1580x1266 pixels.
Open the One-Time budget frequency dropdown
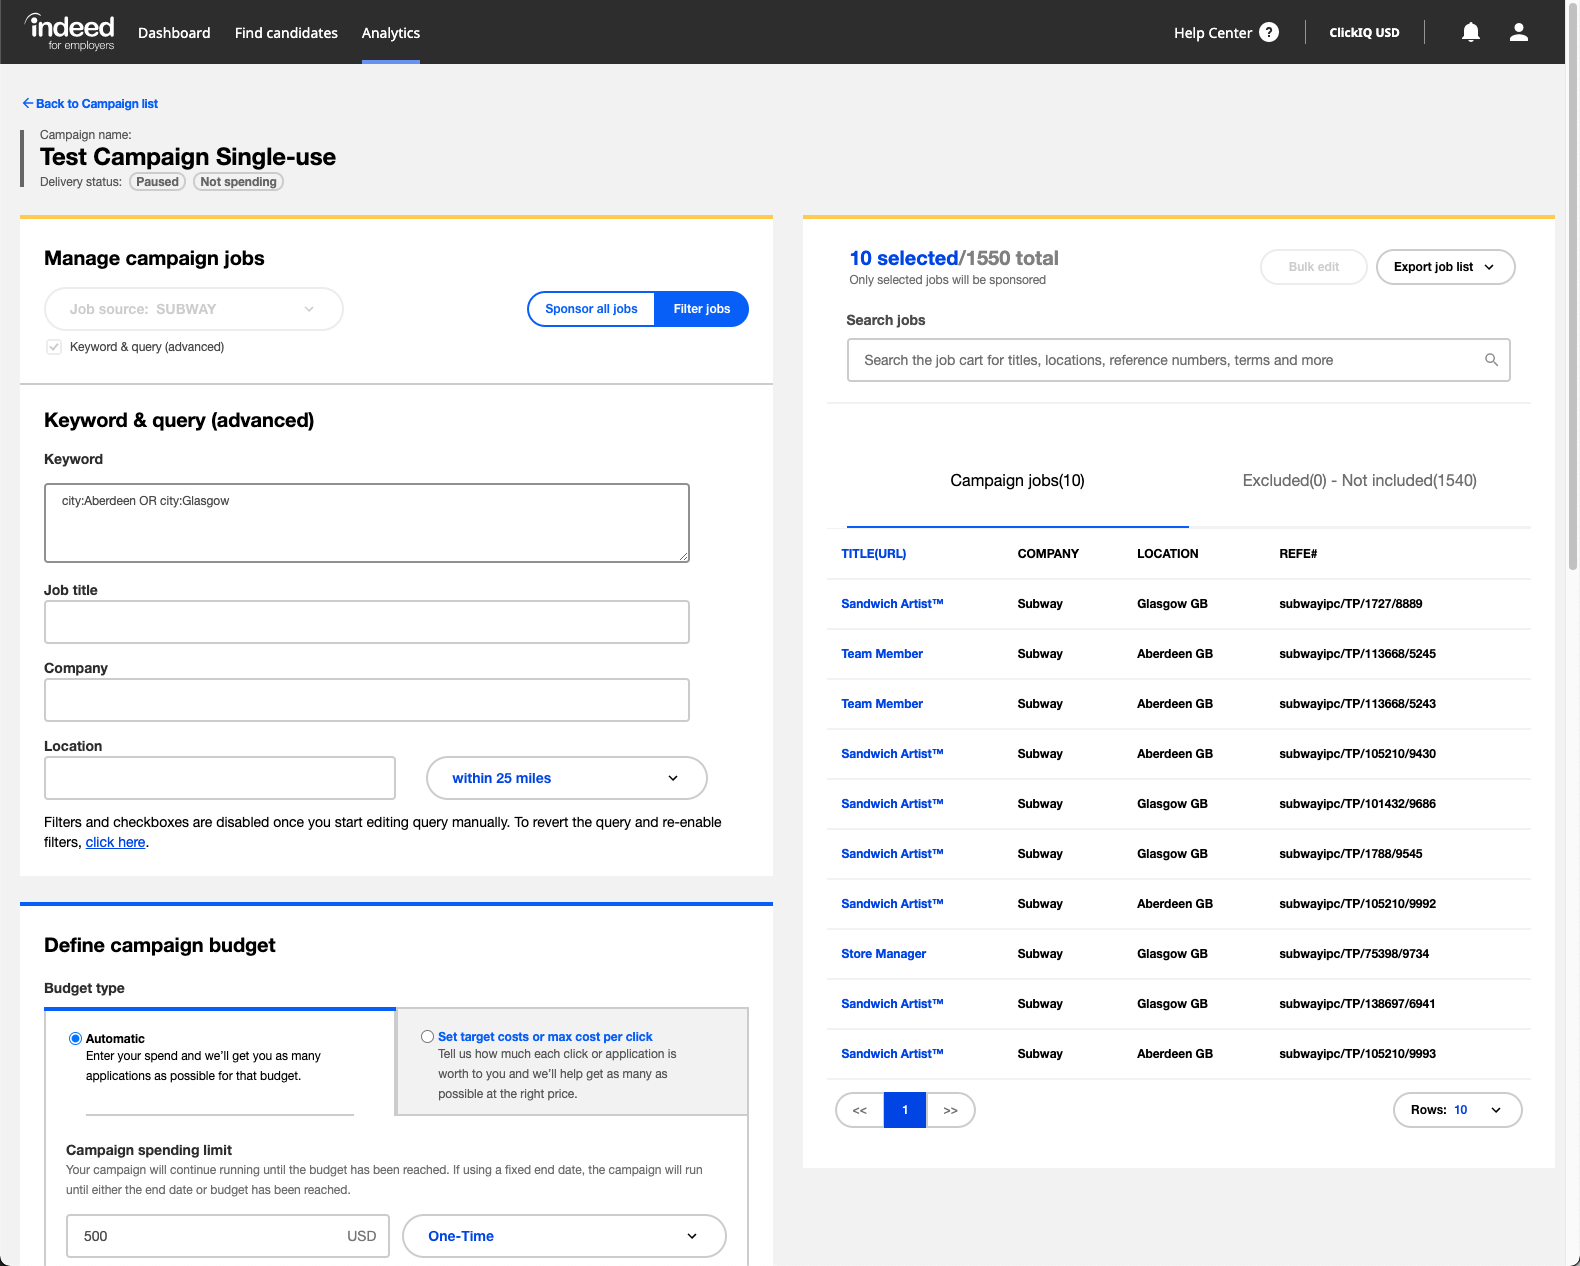coord(564,1236)
